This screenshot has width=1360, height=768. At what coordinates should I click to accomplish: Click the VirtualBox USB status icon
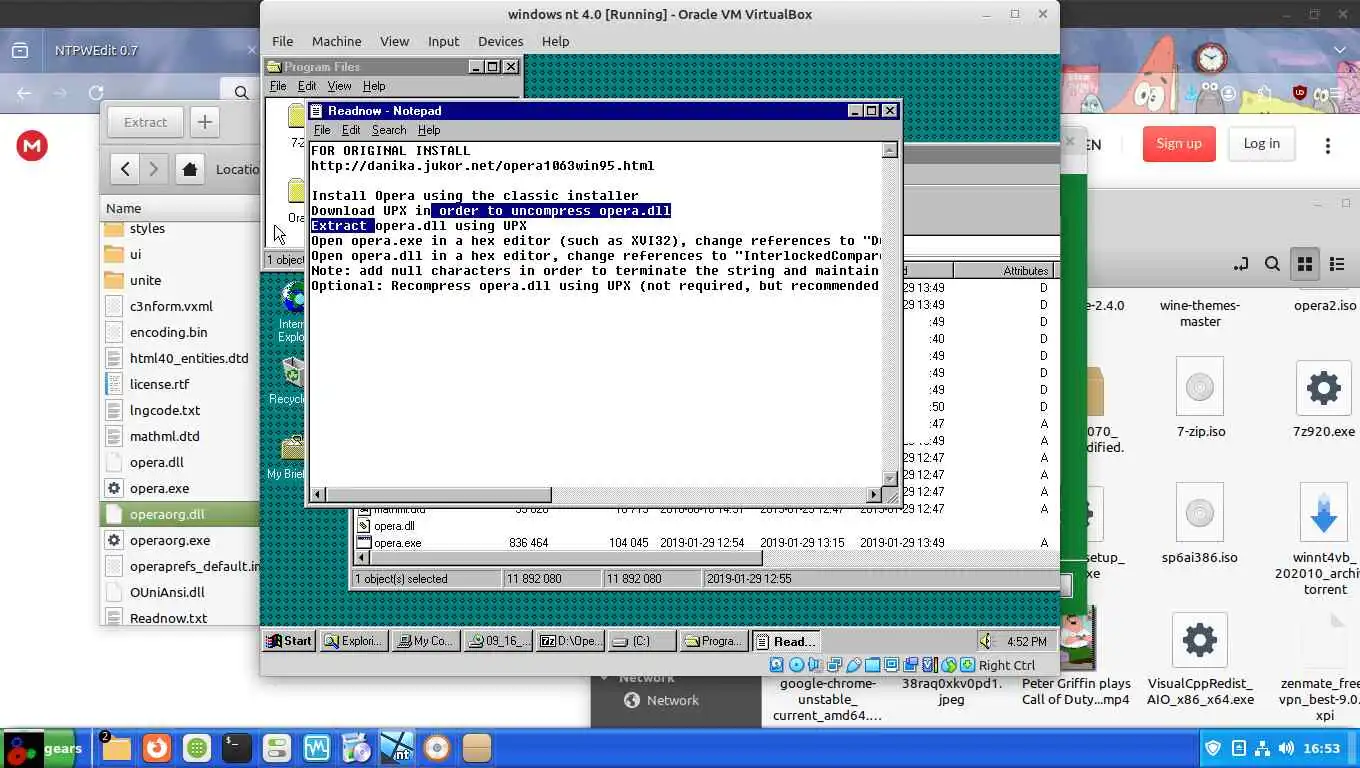pyautogui.click(x=854, y=665)
